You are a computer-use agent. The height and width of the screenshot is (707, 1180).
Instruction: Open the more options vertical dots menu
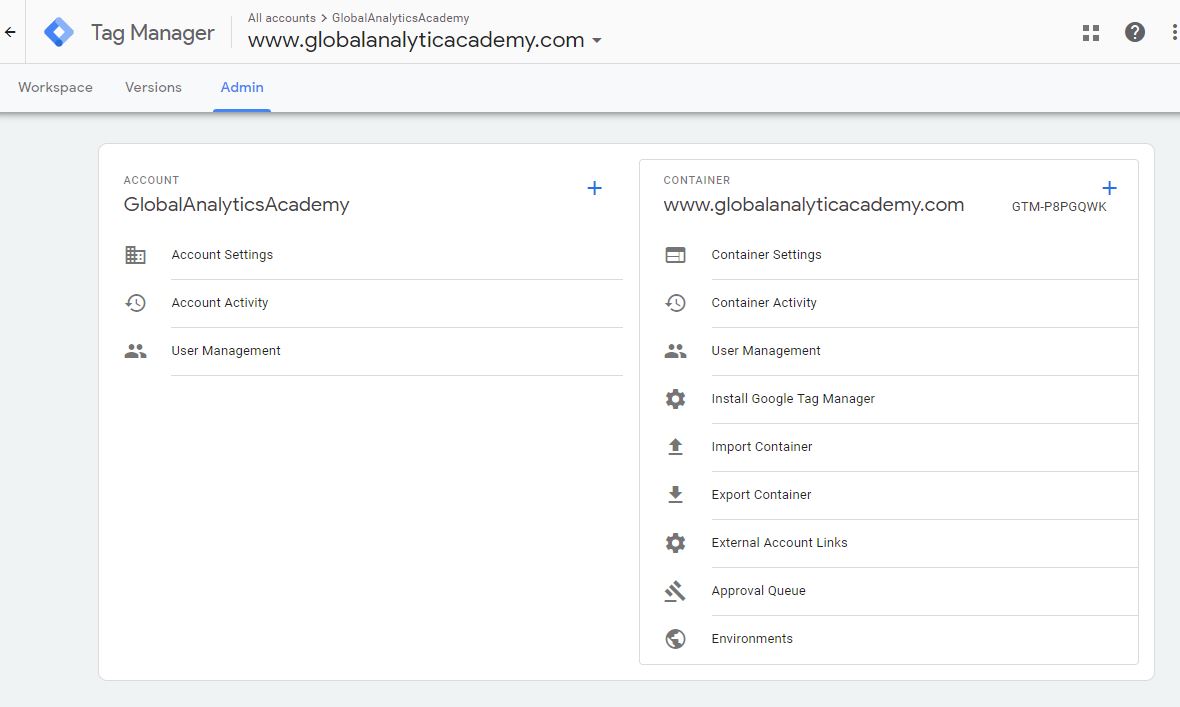coord(1173,33)
